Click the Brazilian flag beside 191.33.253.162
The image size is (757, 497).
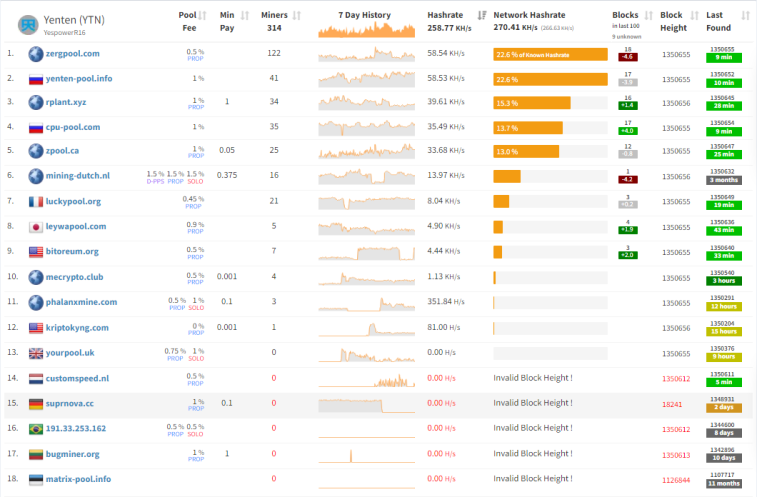(x=36, y=429)
